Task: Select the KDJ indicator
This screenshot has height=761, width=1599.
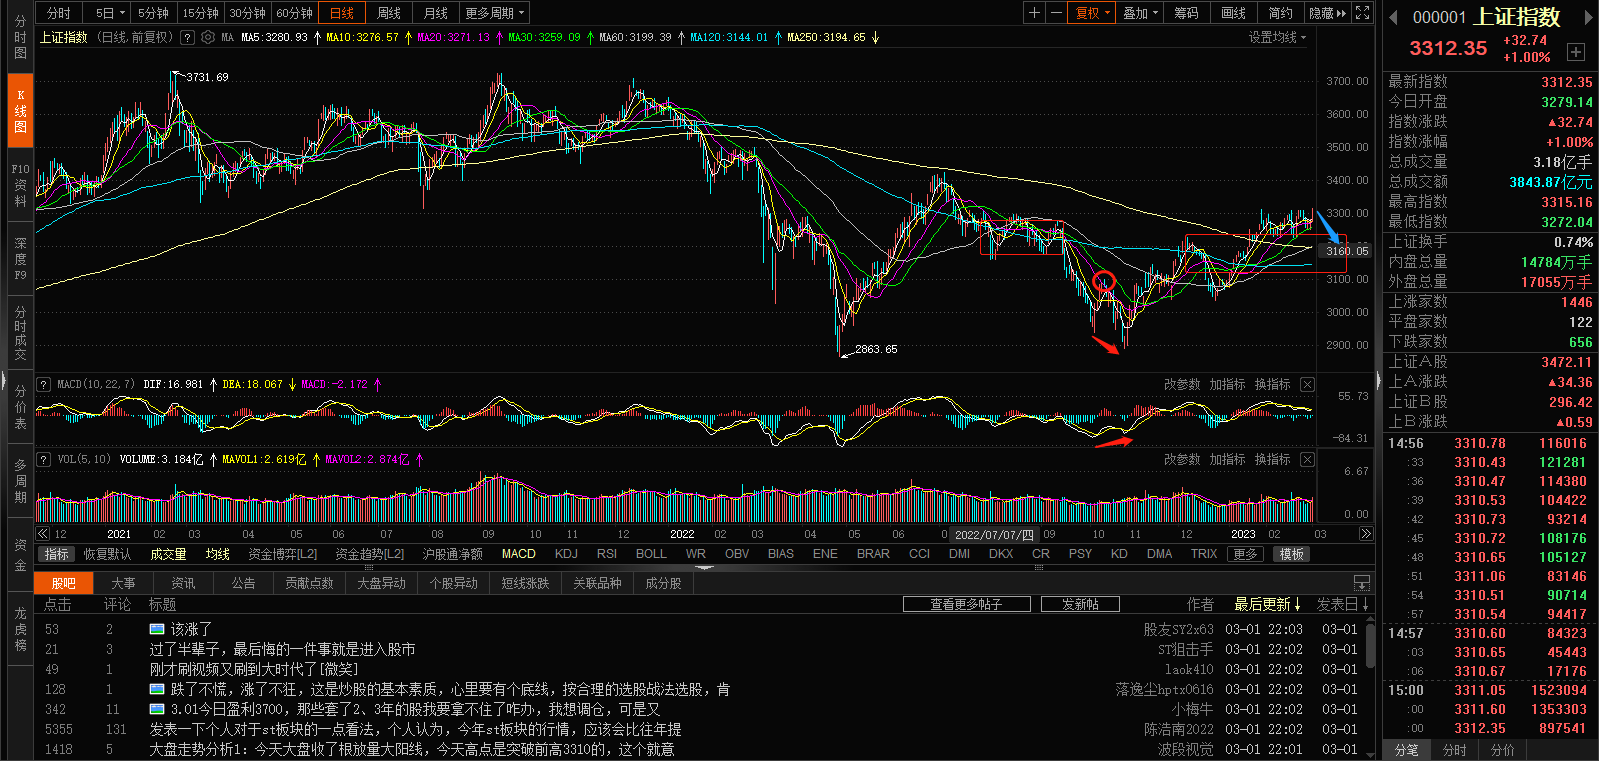Action: (566, 554)
